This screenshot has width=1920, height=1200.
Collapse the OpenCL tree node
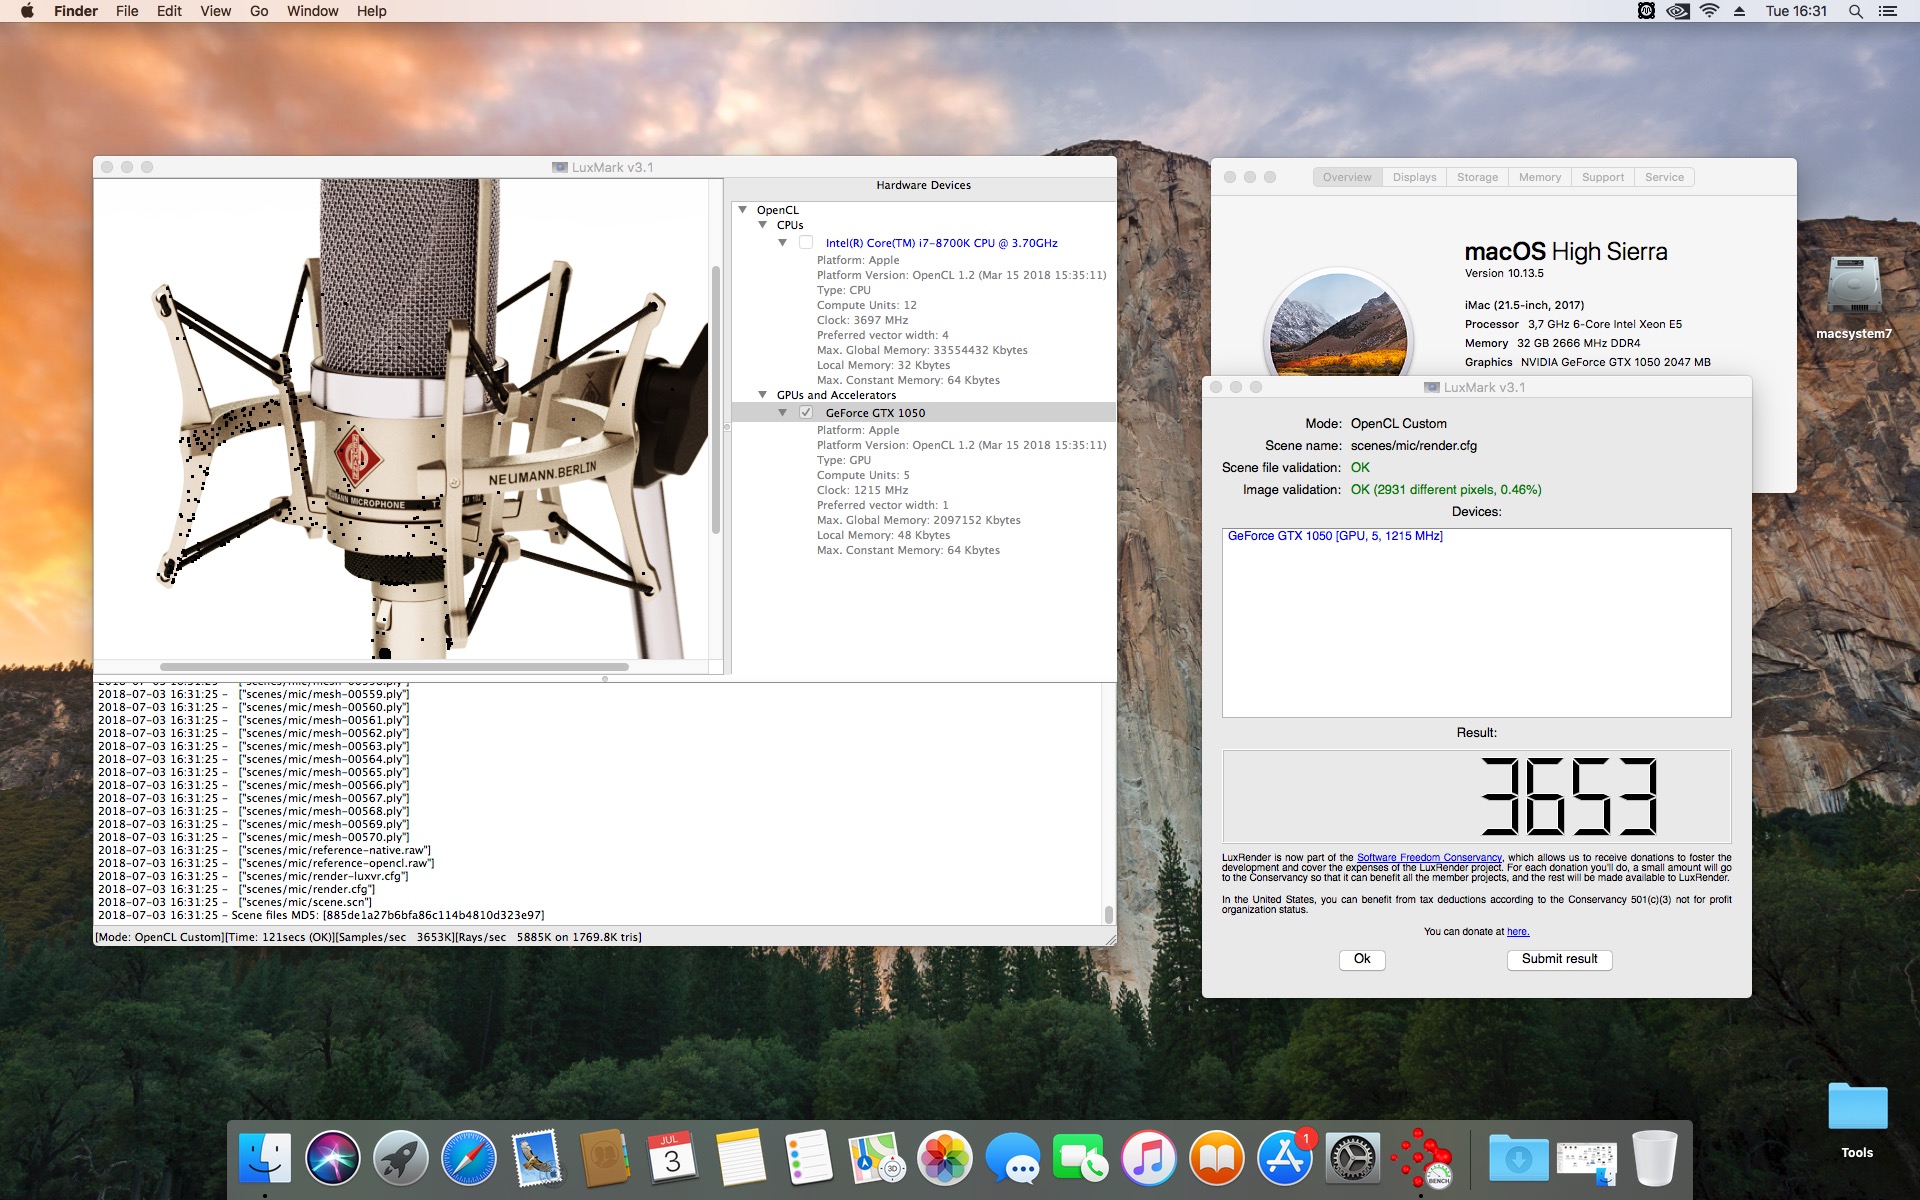pyautogui.click(x=742, y=210)
